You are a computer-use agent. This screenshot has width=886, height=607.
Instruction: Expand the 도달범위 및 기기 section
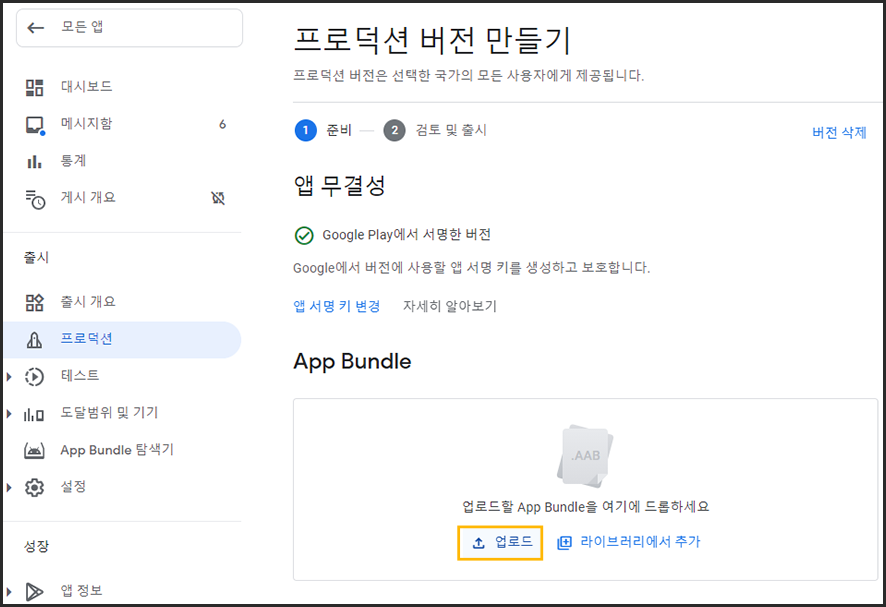point(10,413)
